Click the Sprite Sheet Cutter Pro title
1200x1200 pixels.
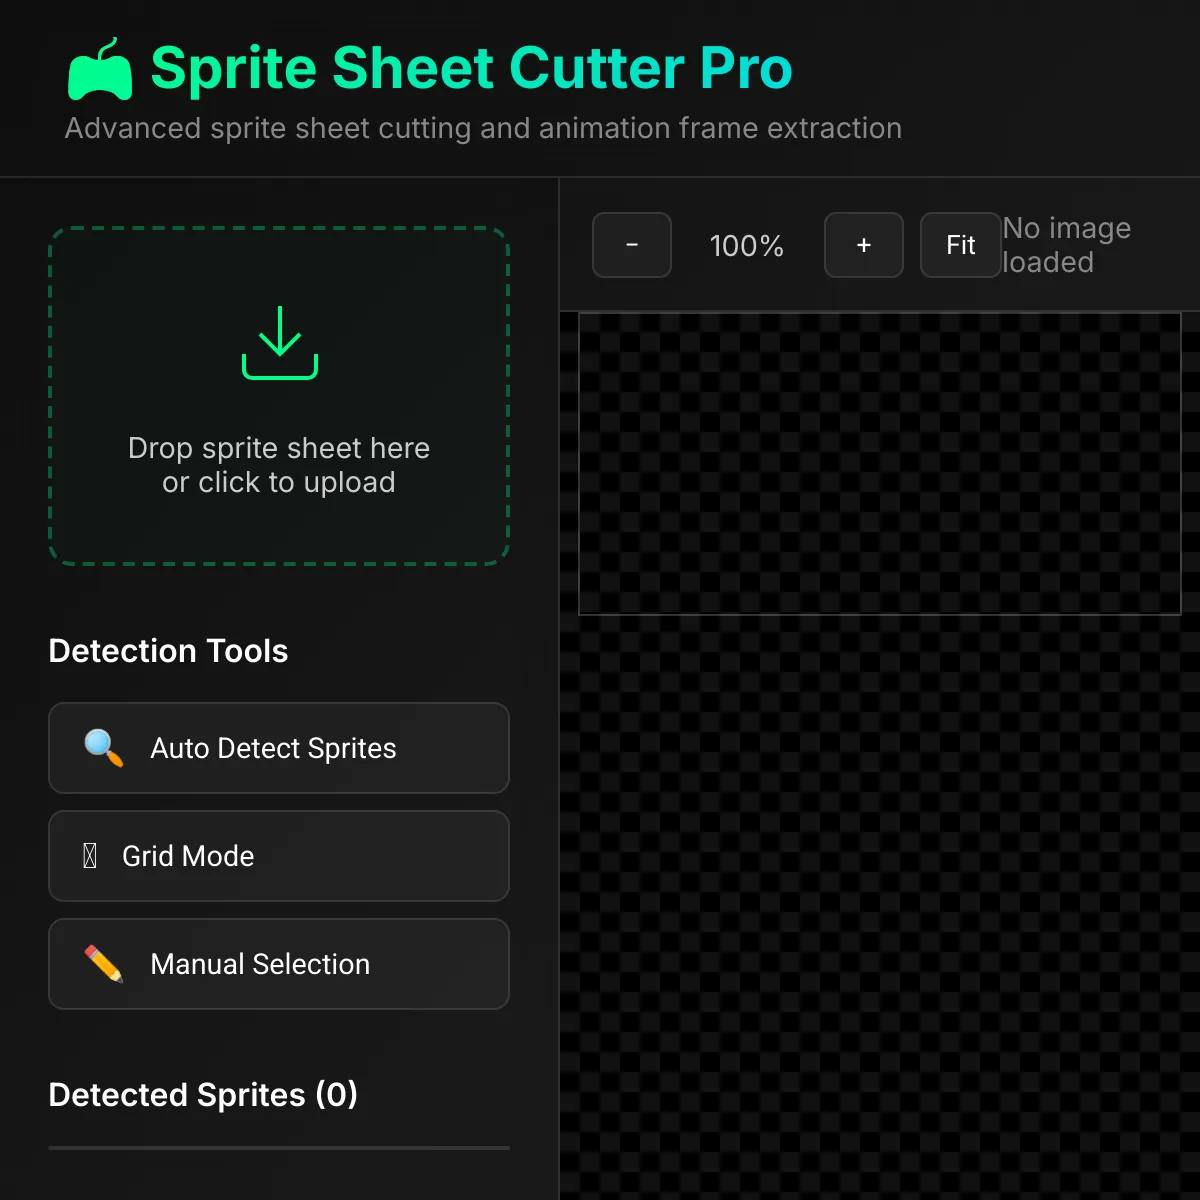[471, 68]
